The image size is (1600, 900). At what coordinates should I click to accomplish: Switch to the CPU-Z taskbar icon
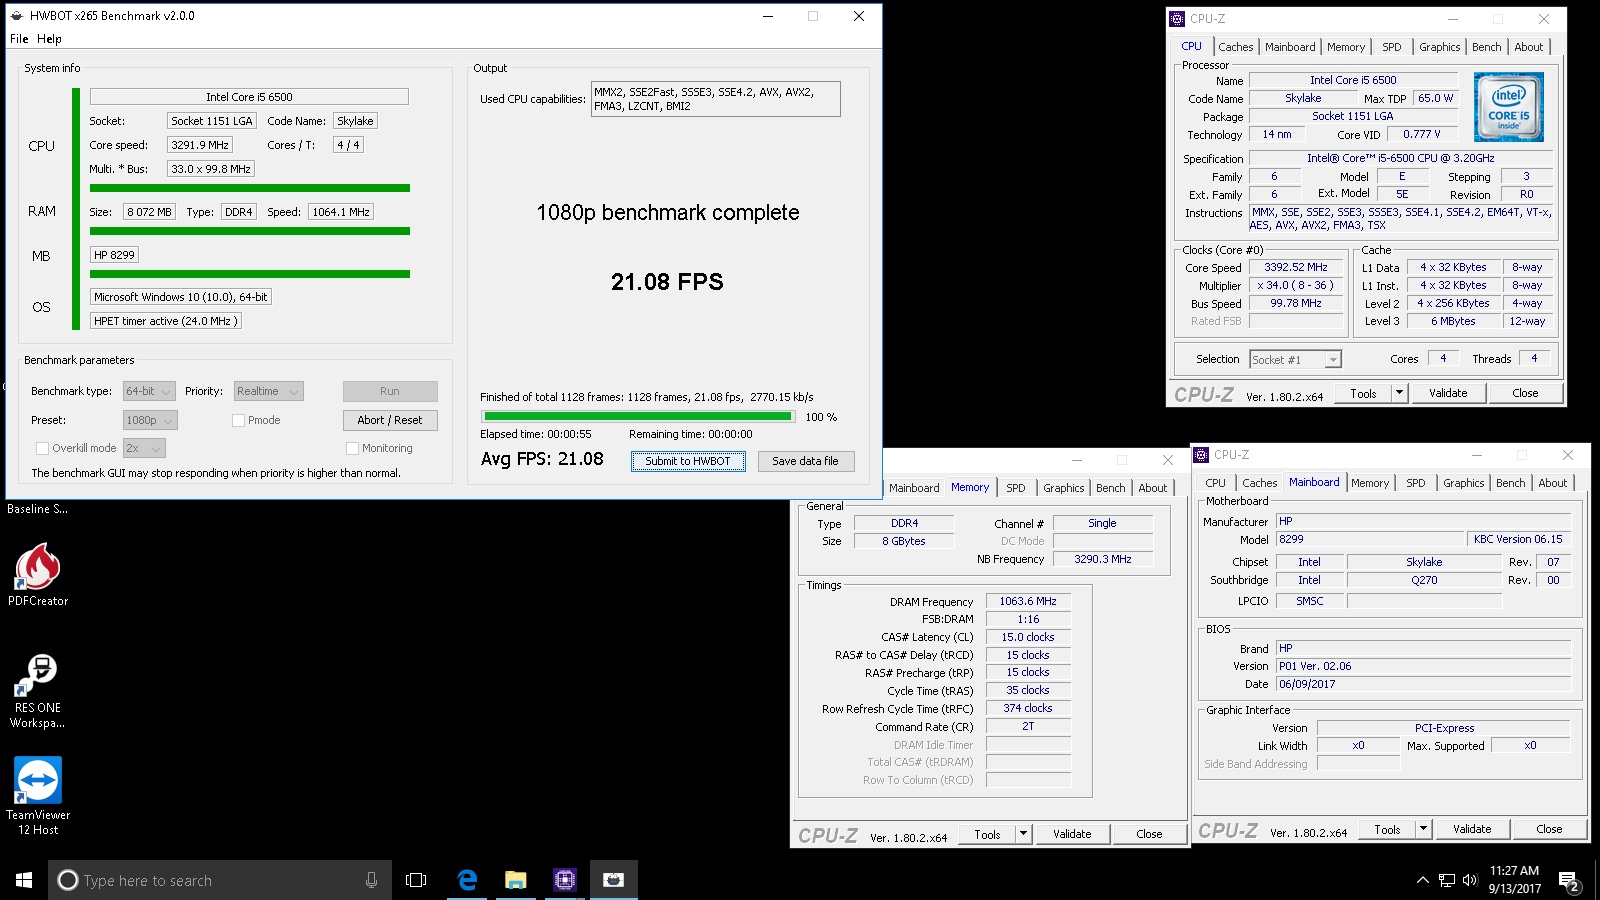[x=565, y=880]
